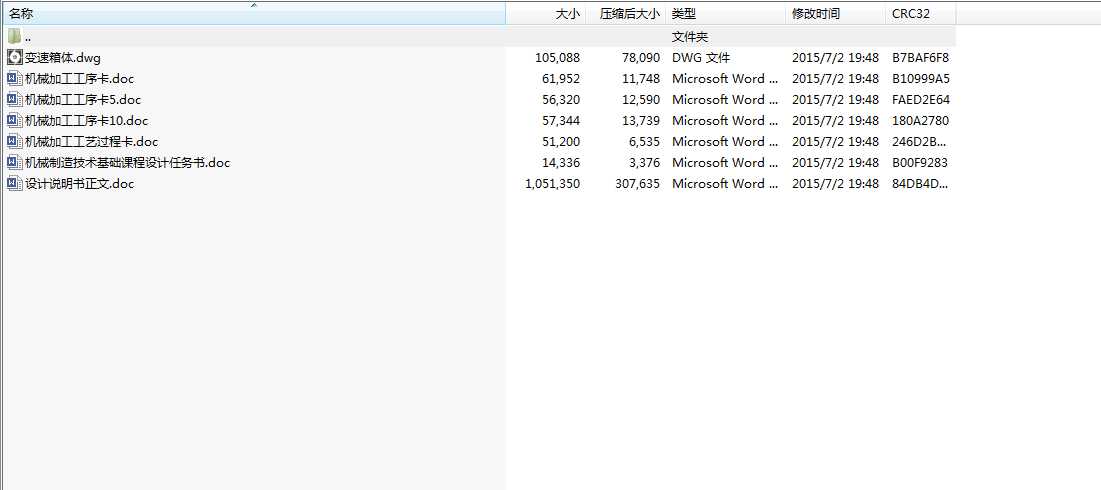The width and height of the screenshot is (1101, 490).
Task: Click the Microsoft Word type in 机械加工工序卡5.doc row
Action: point(725,100)
